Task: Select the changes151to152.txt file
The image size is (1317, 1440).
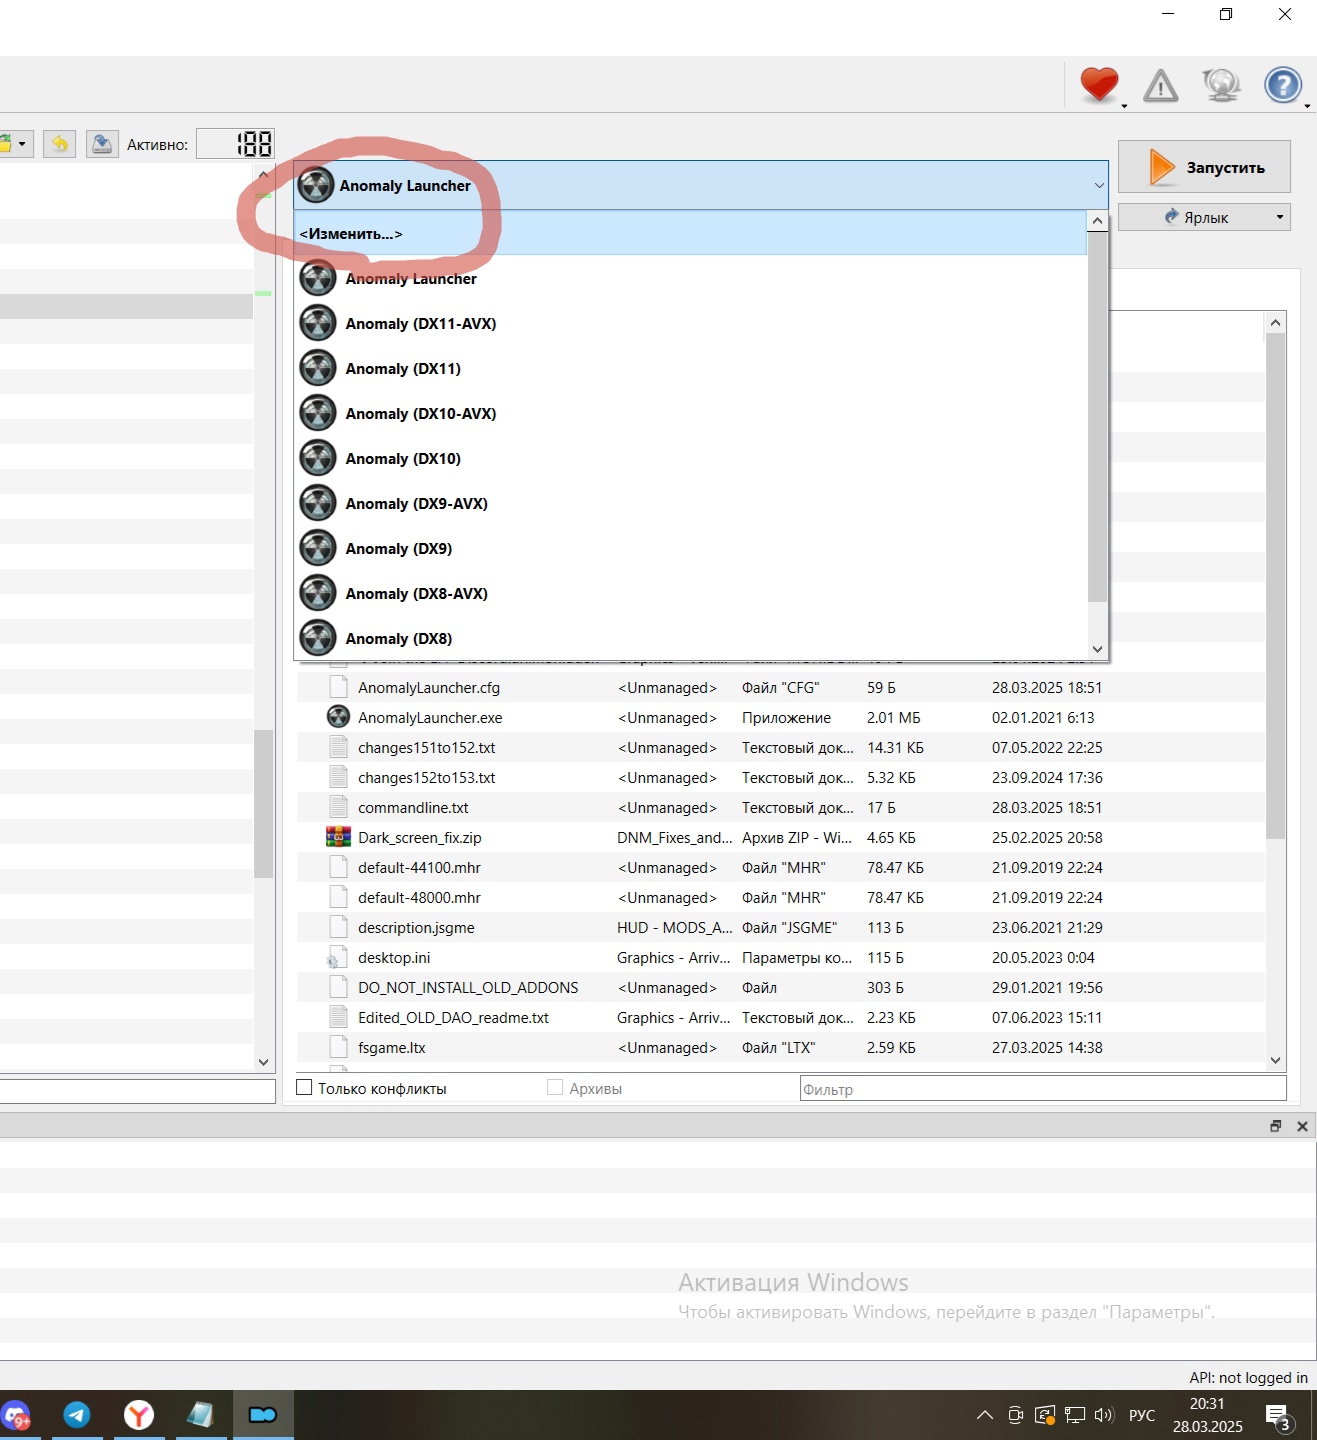Action: coord(781,747)
